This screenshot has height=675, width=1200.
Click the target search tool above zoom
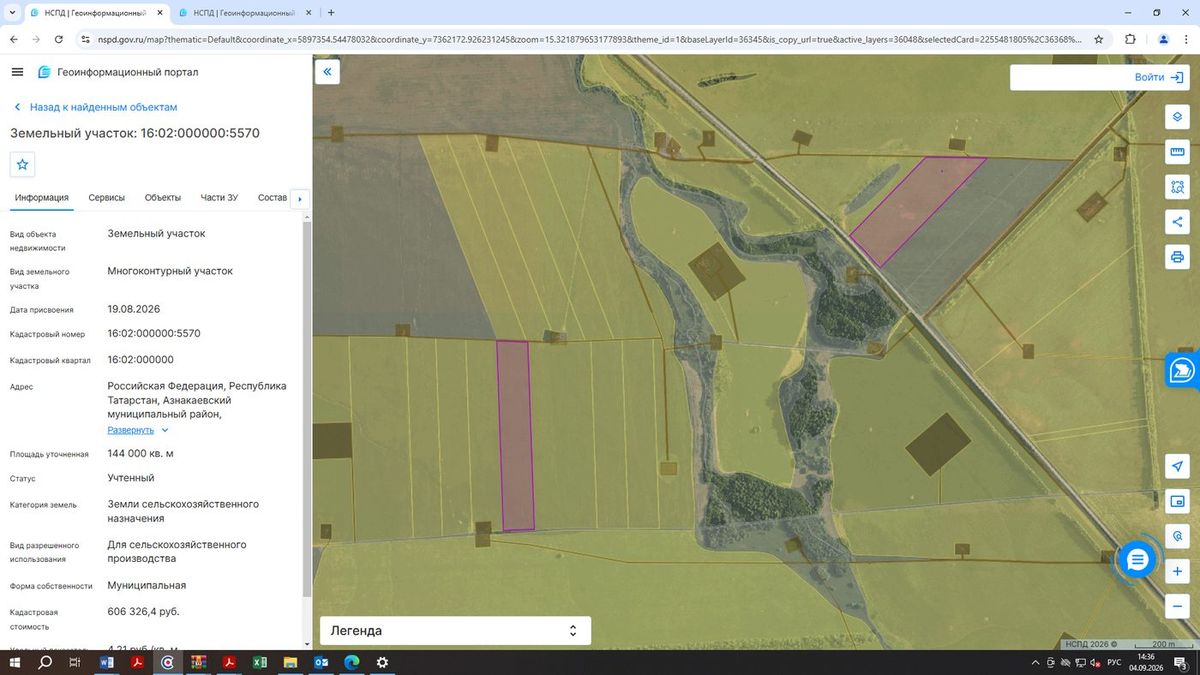(x=1177, y=536)
